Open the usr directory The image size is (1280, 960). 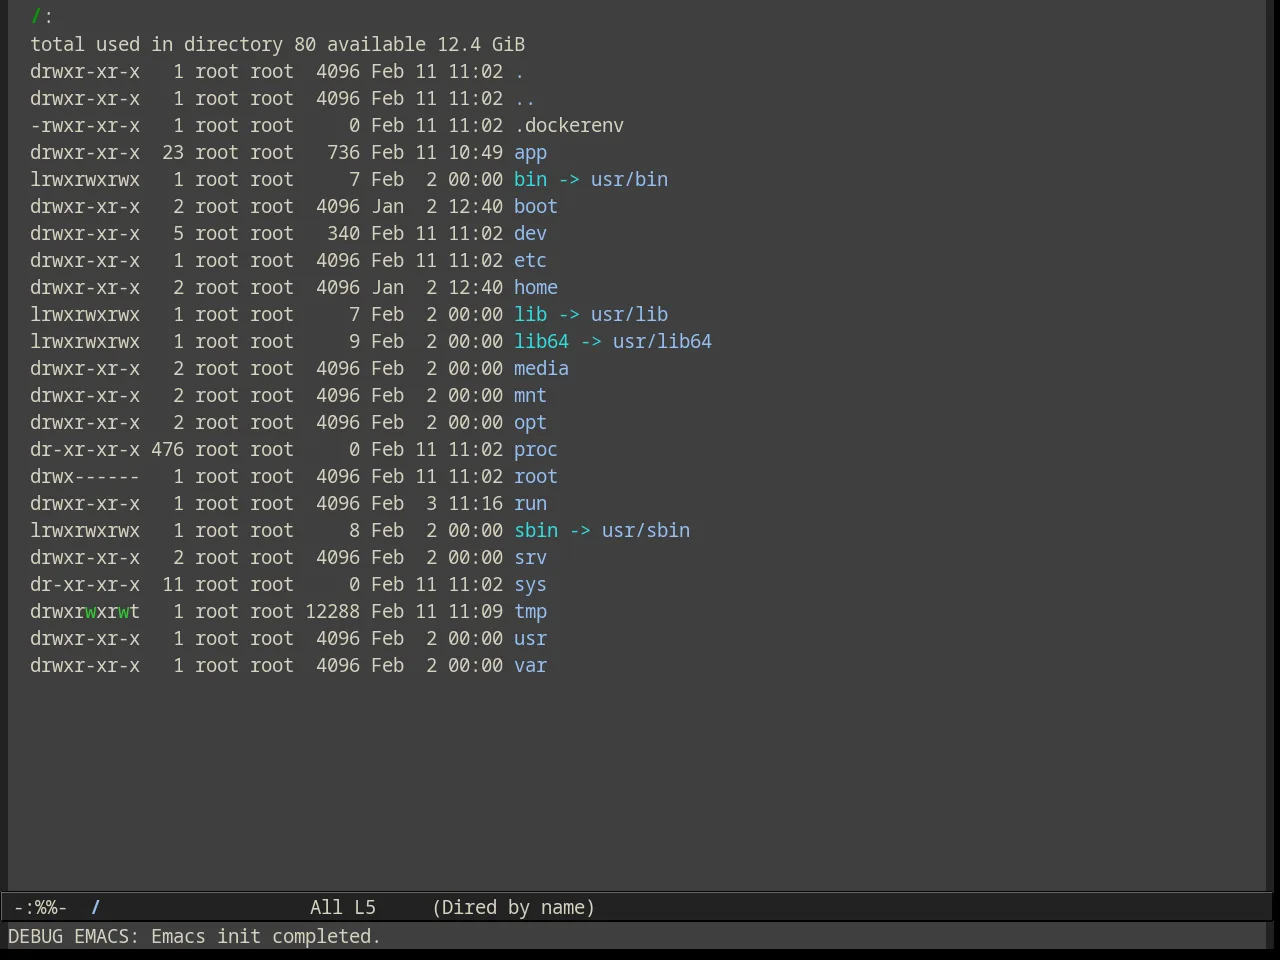(x=530, y=639)
